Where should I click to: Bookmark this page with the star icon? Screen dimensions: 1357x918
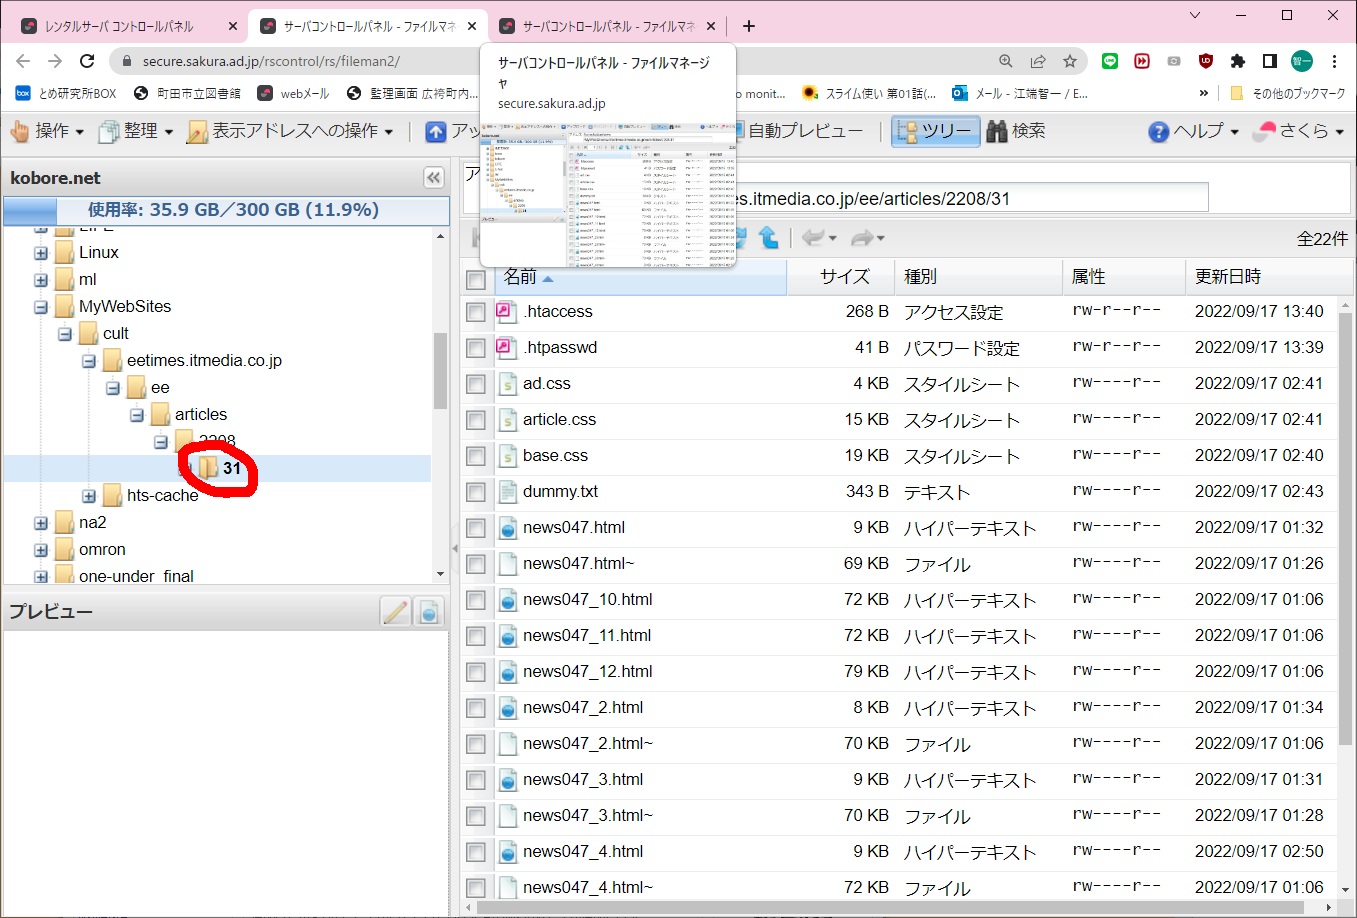[x=1070, y=61]
